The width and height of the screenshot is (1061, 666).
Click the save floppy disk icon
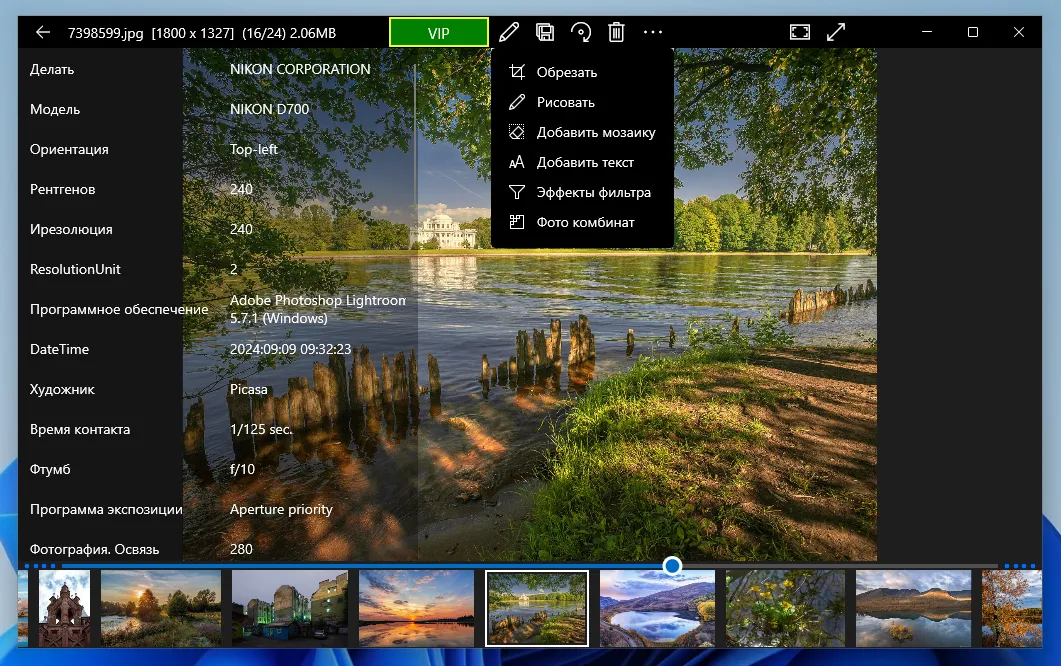545,32
